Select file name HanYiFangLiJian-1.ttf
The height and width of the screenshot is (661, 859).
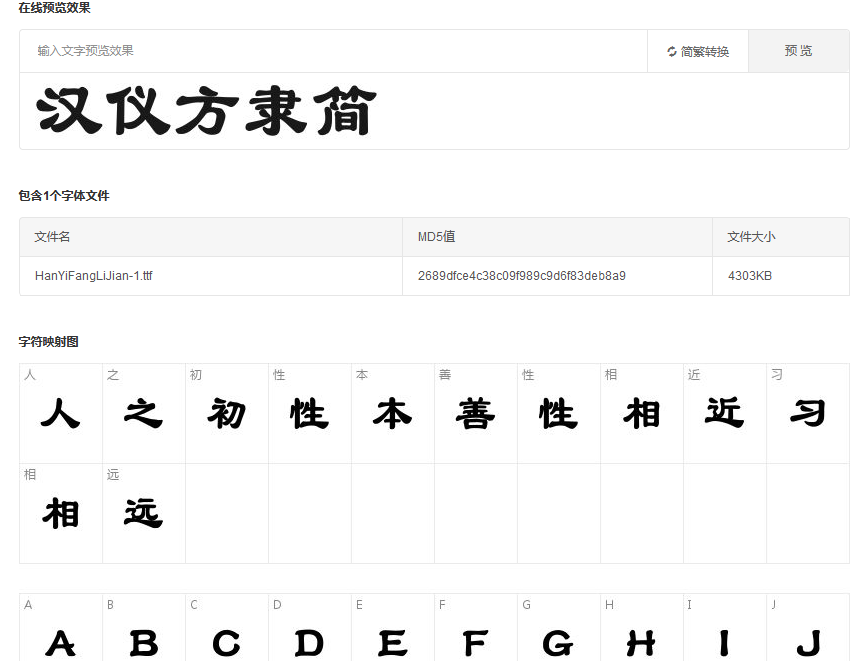tap(94, 275)
